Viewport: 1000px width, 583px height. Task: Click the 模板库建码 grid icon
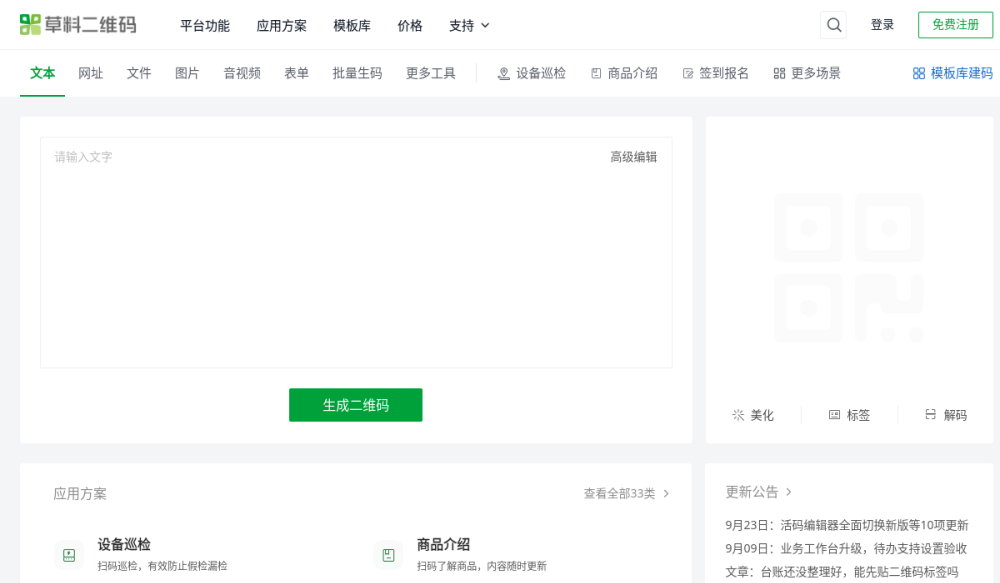(x=918, y=73)
